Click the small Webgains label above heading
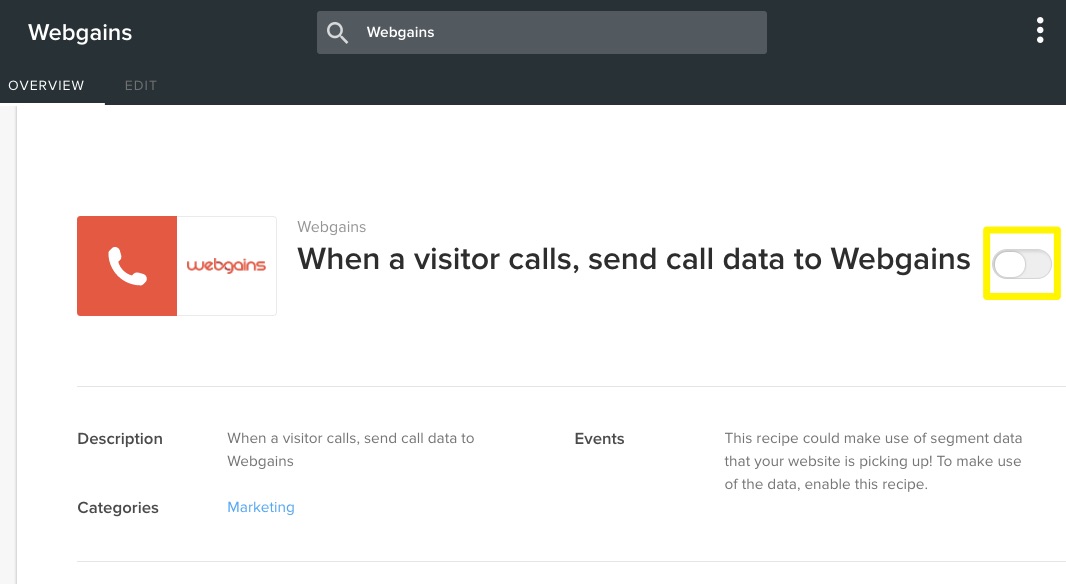 point(332,227)
